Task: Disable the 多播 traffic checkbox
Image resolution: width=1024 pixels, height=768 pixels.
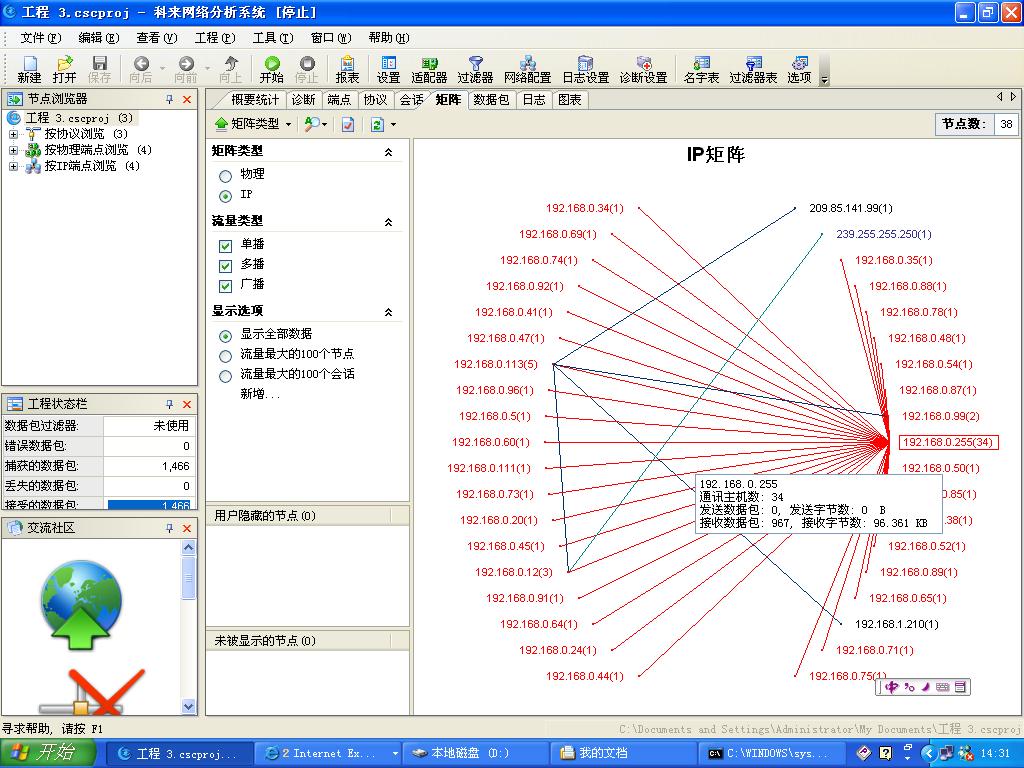Action: [x=225, y=265]
